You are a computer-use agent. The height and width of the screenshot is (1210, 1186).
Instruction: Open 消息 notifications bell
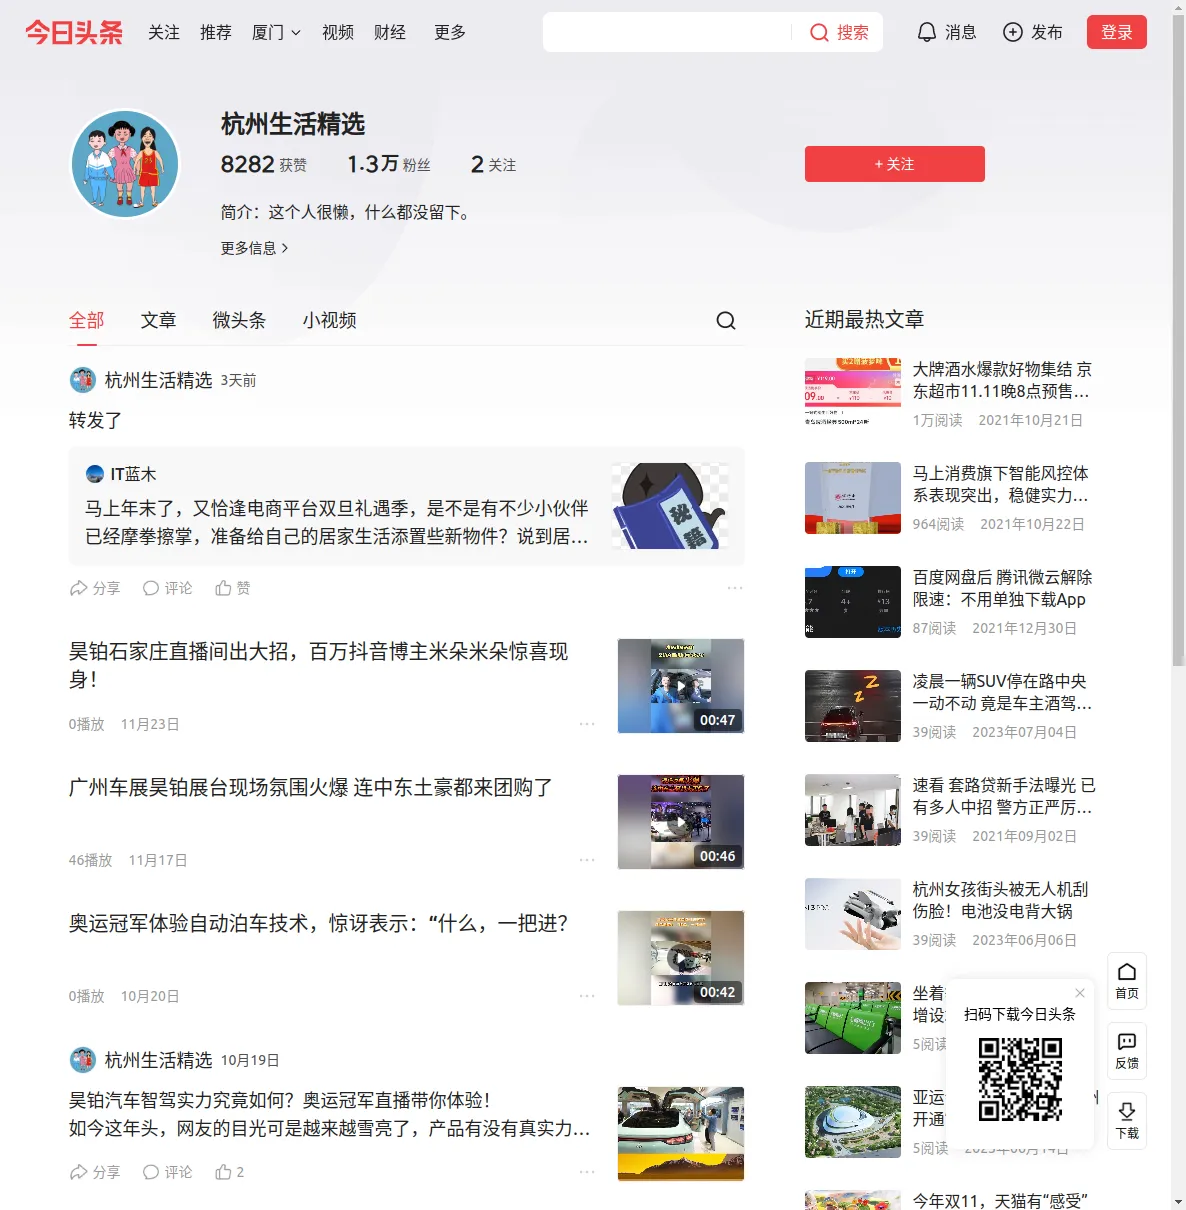pyautogui.click(x=927, y=32)
